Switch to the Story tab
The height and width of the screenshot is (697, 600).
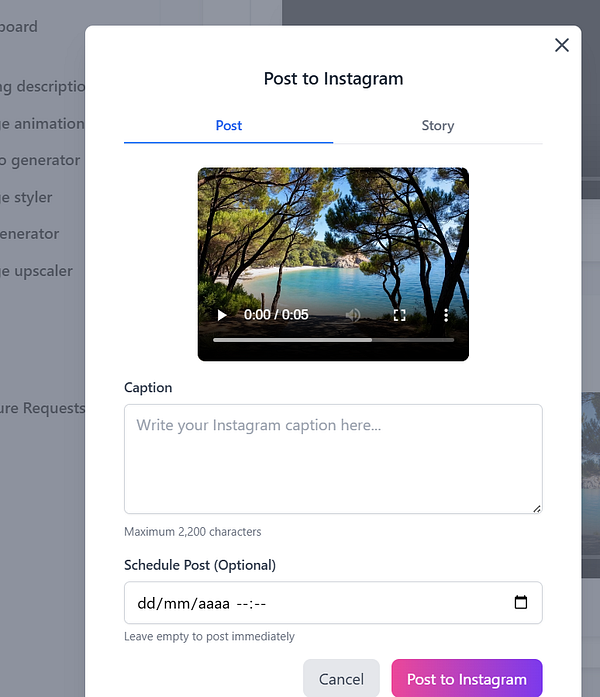pyautogui.click(x=438, y=126)
